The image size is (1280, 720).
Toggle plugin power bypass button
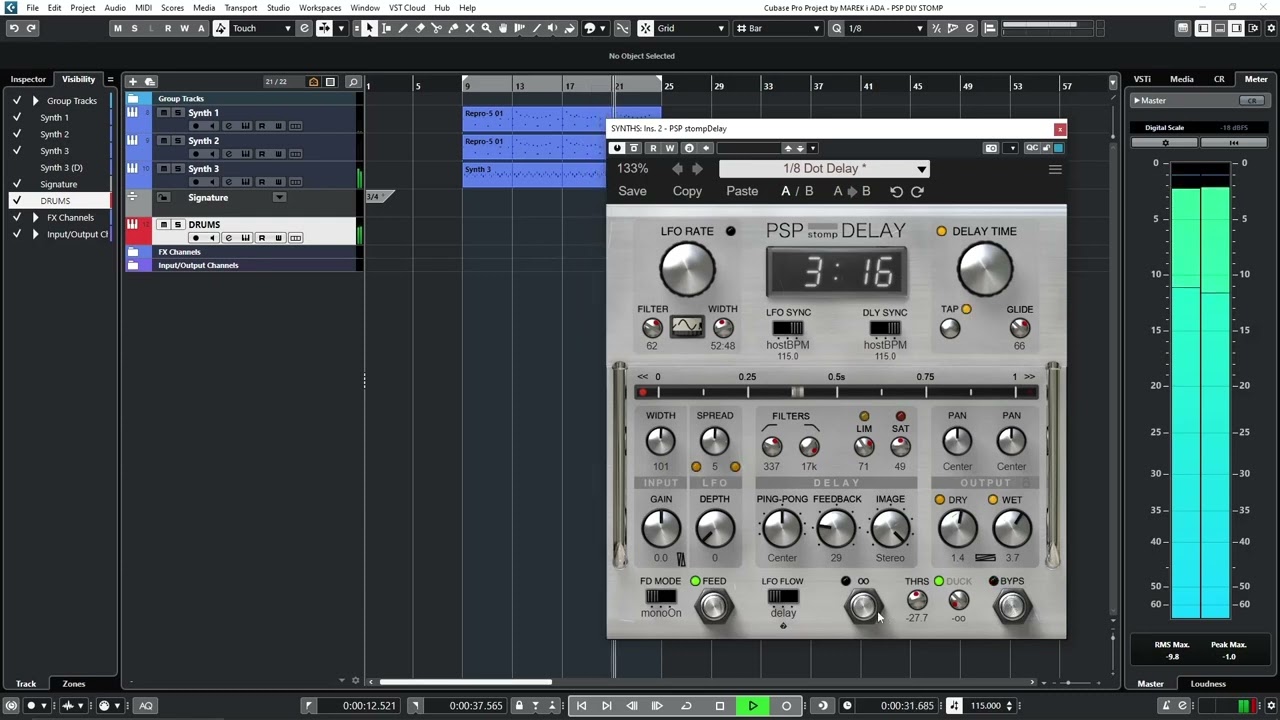coord(616,148)
